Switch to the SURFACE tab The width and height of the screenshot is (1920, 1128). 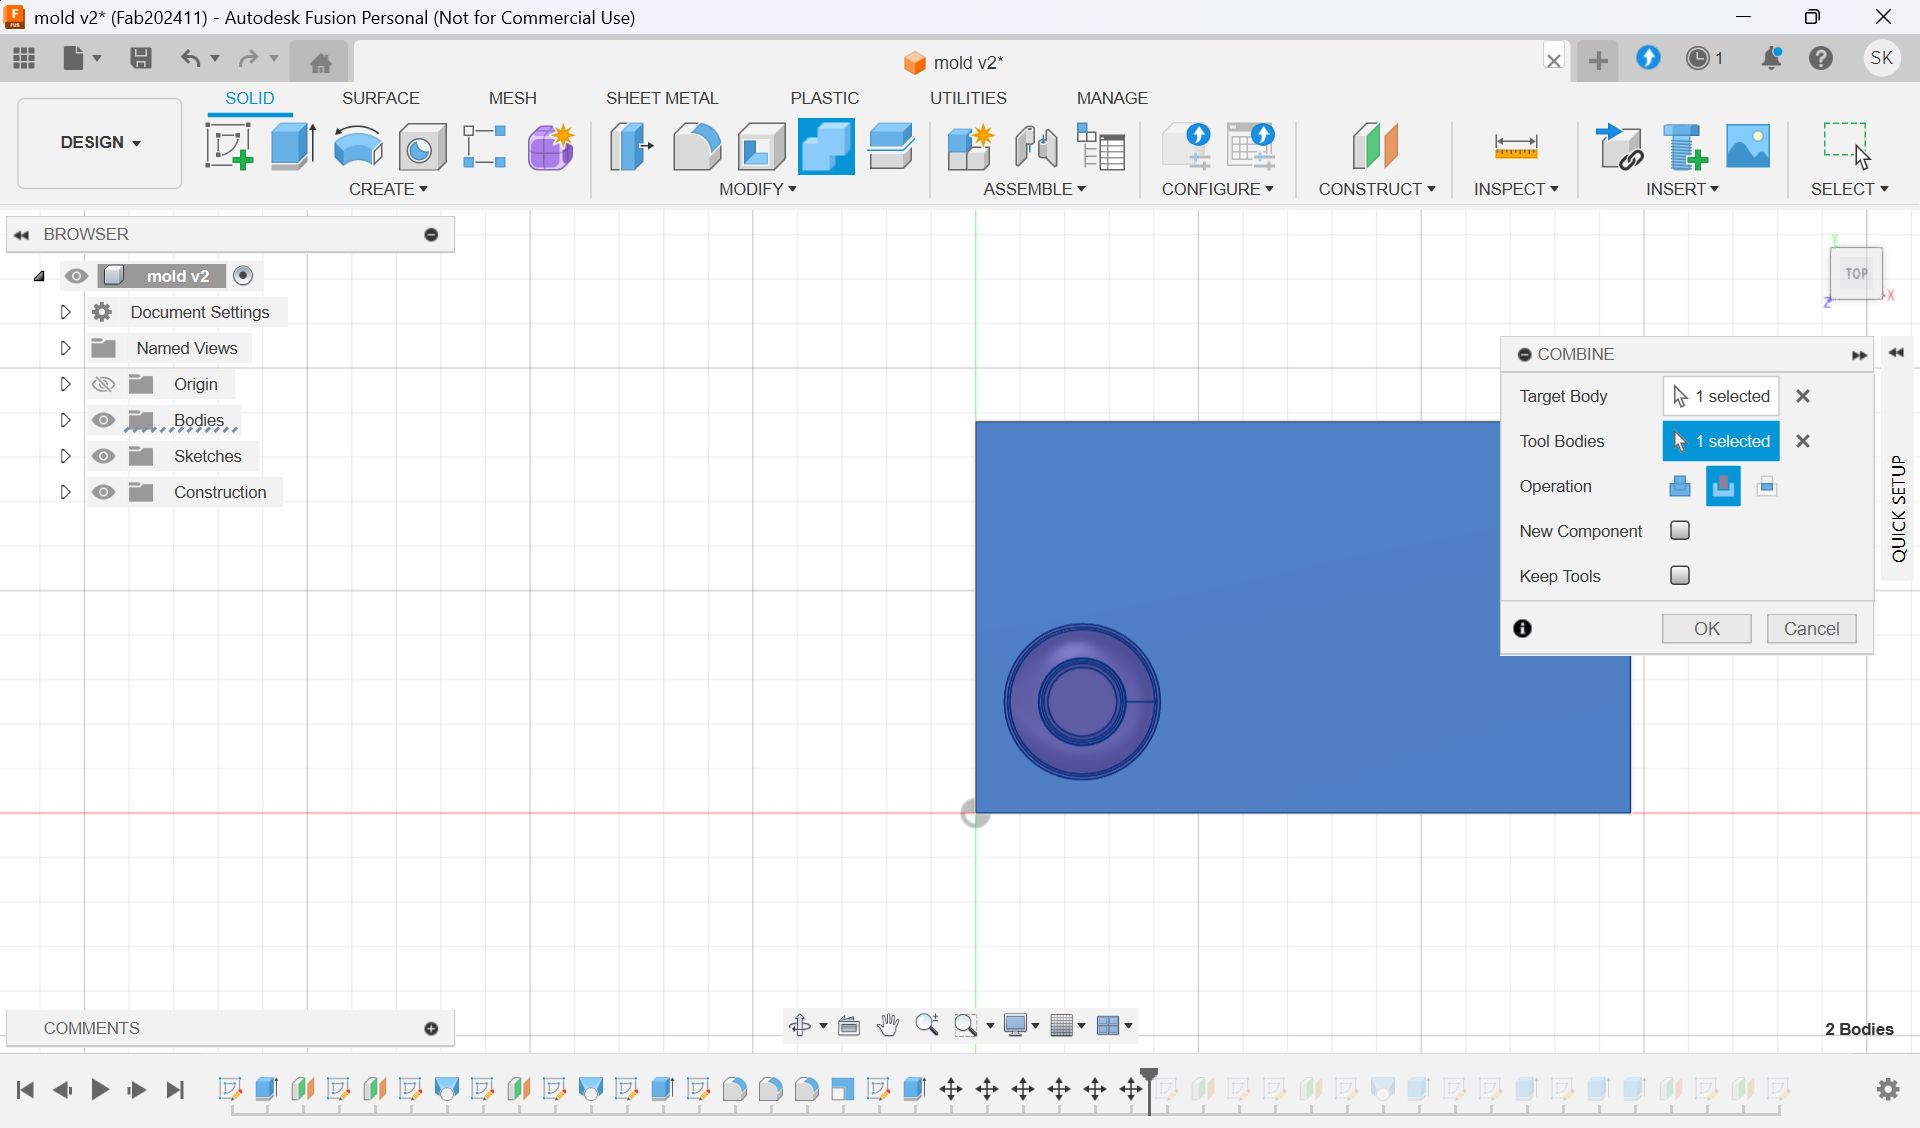tap(380, 98)
